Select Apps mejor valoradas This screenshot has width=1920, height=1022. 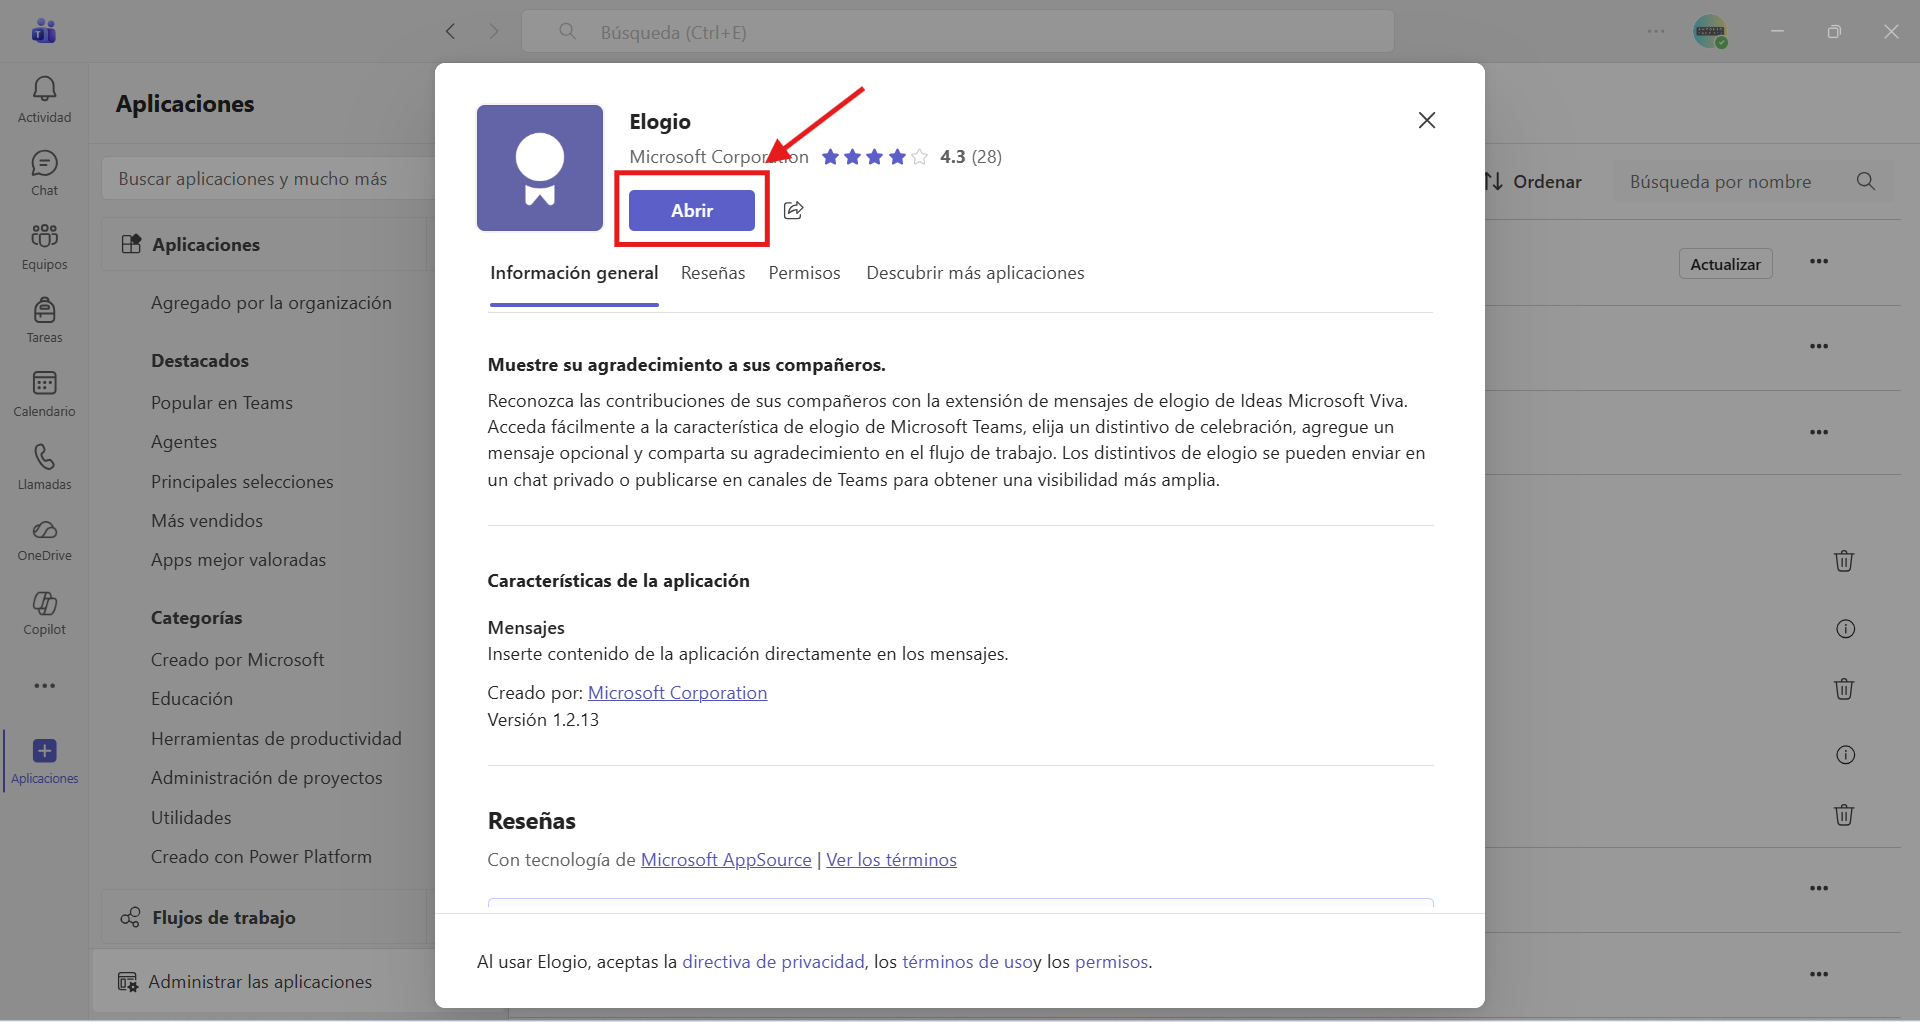click(x=238, y=560)
